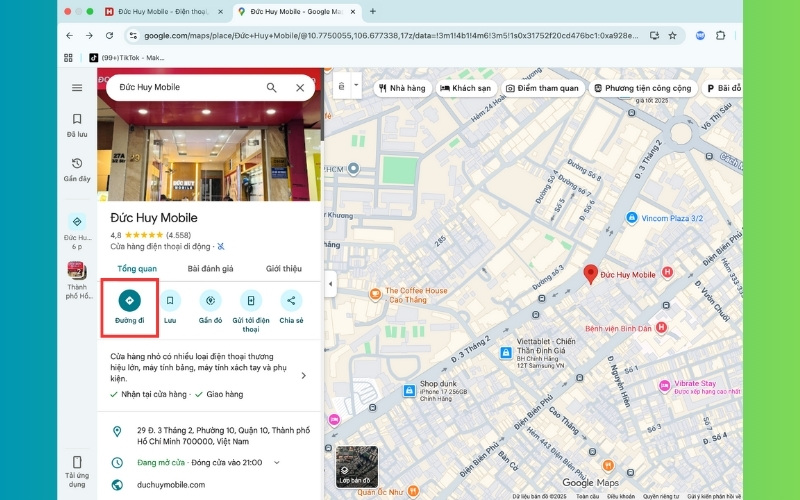Click the Vincom Plaza 3/2 map marker
Image resolution: width=800 pixels, height=500 pixels.
click(632, 218)
